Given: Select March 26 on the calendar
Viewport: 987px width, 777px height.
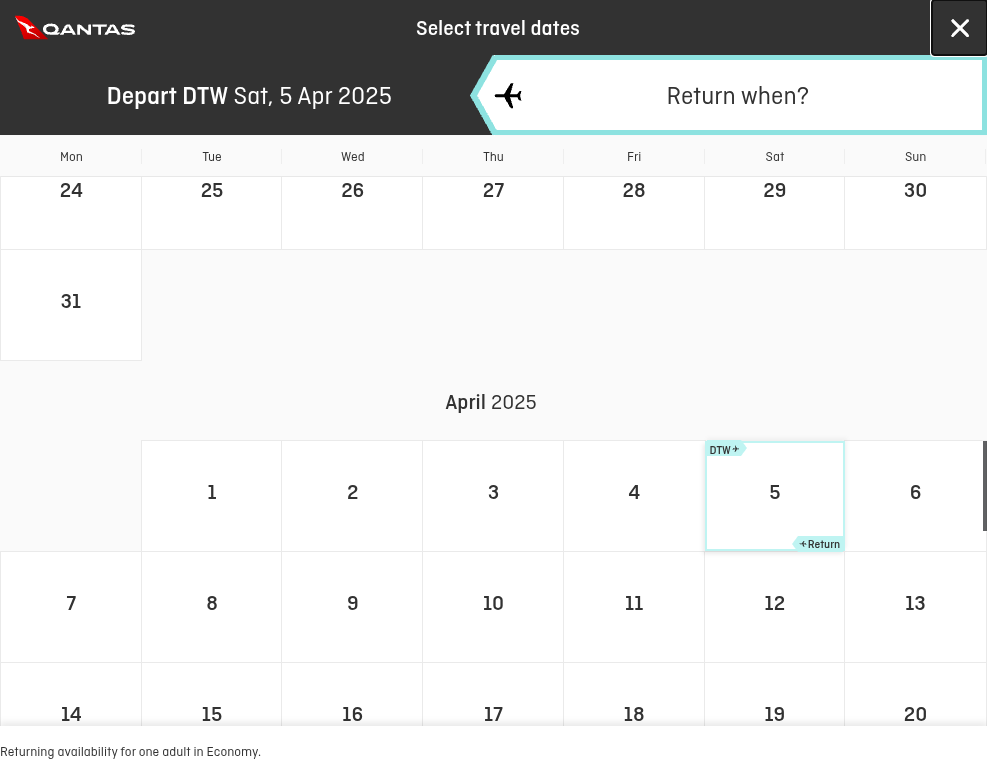Looking at the screenshot, I should pos(352,213).
